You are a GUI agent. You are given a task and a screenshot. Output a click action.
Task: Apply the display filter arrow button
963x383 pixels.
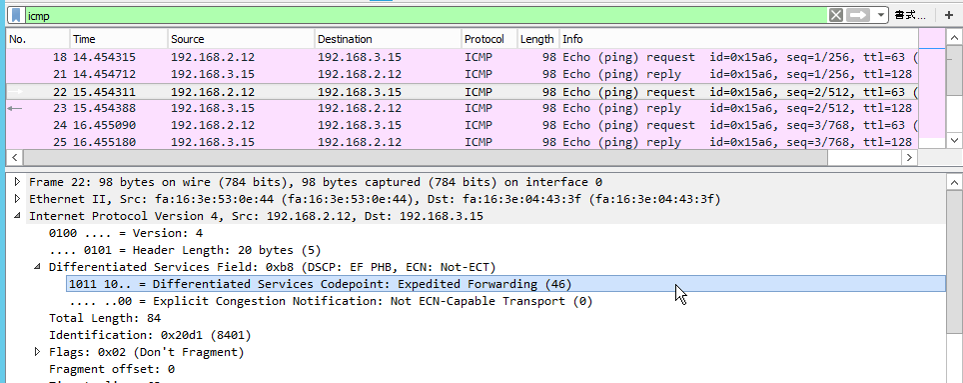[x=858, y=15]
